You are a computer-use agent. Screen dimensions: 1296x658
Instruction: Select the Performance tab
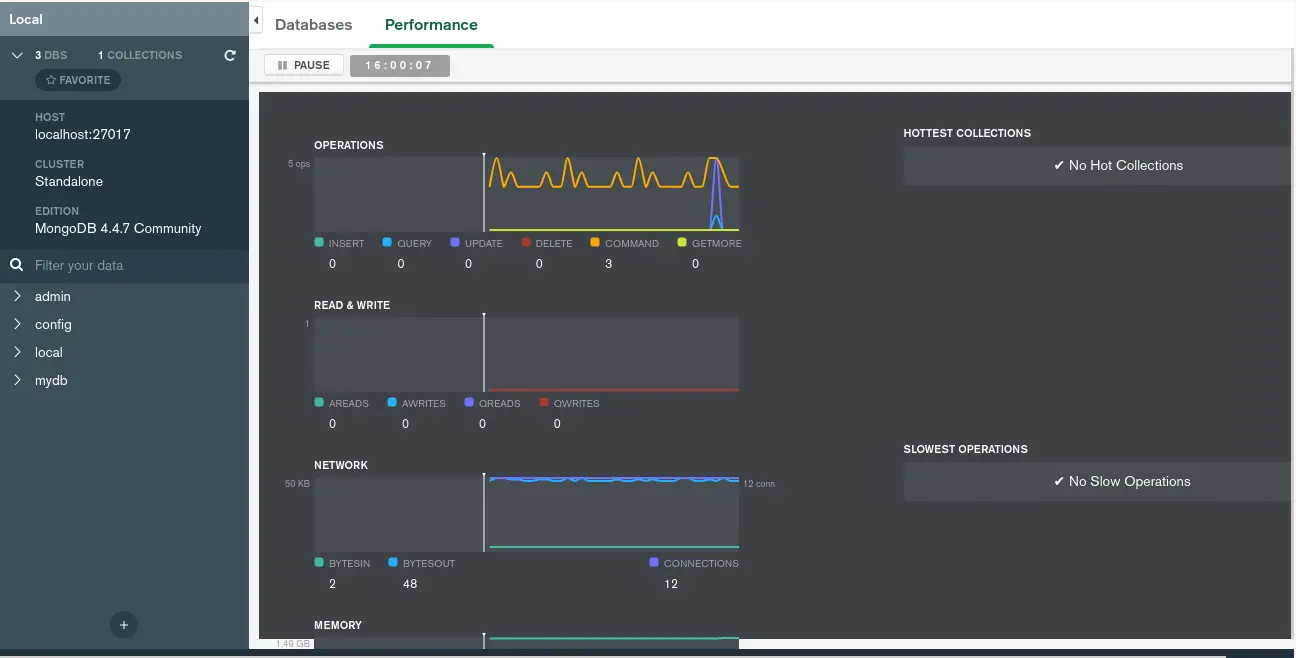click(431, 25)
